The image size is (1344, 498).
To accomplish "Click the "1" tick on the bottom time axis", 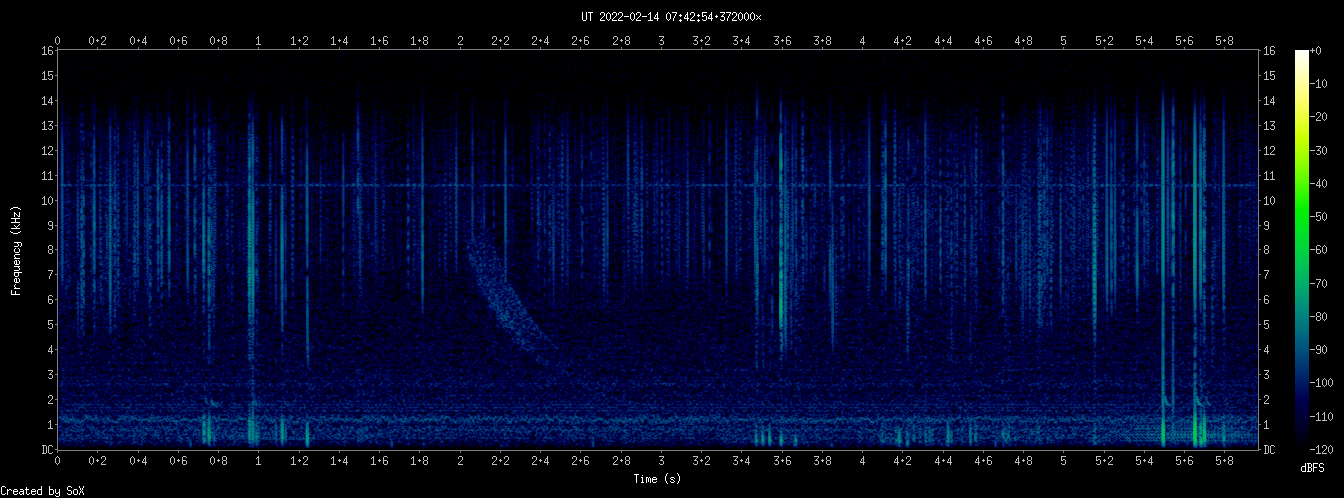I will (x=259, y=461).
